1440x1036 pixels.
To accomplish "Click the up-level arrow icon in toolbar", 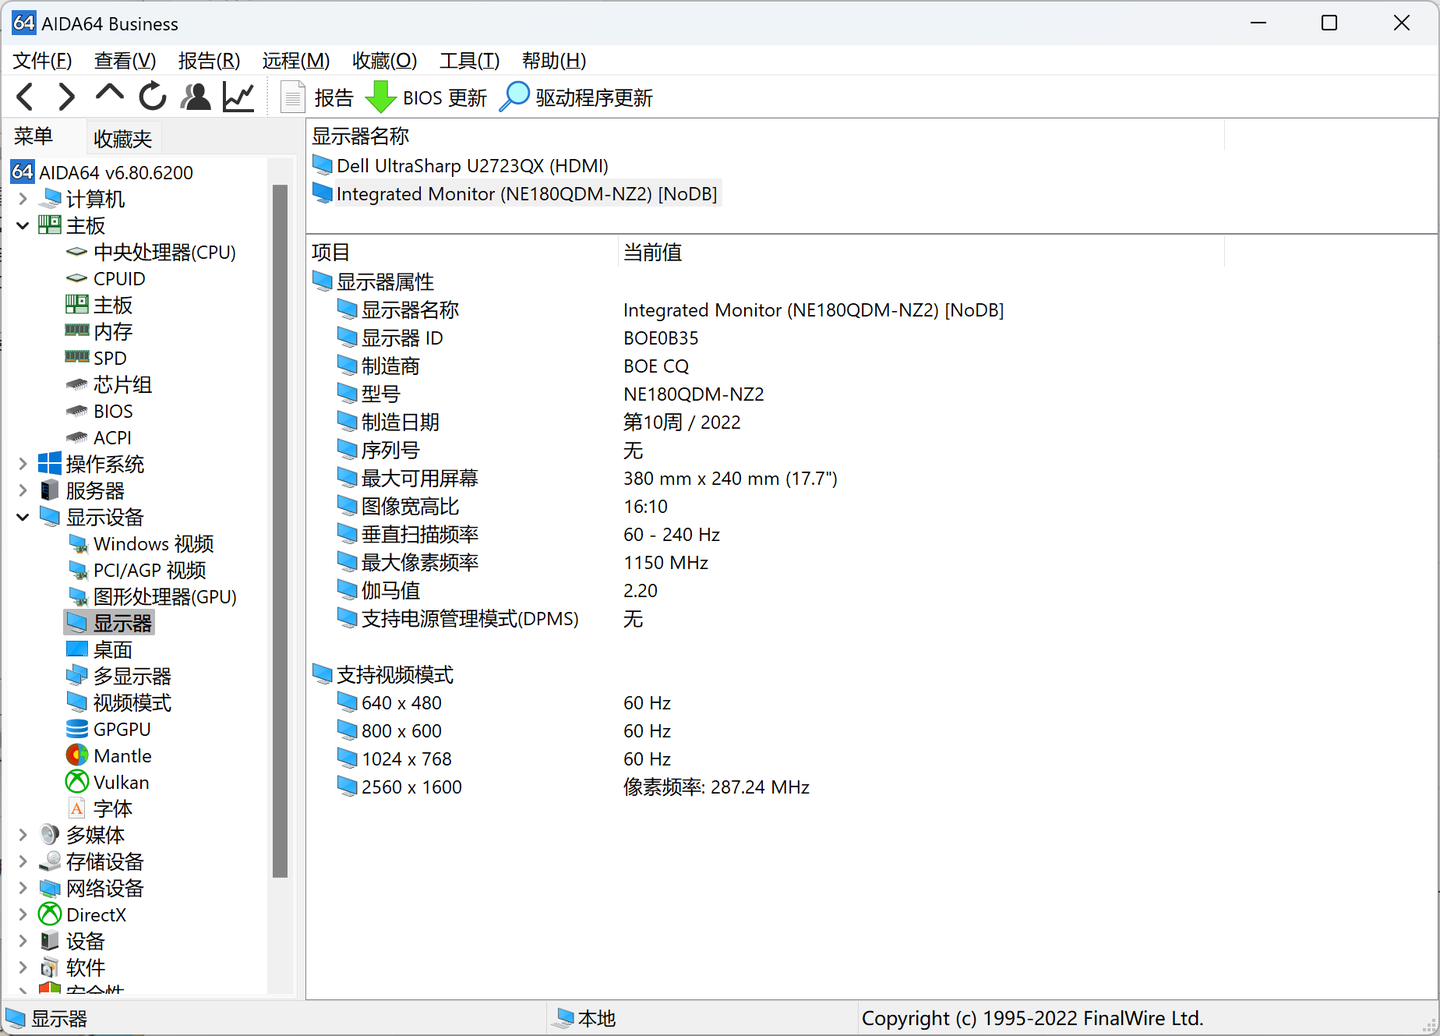I will [109, 96].
